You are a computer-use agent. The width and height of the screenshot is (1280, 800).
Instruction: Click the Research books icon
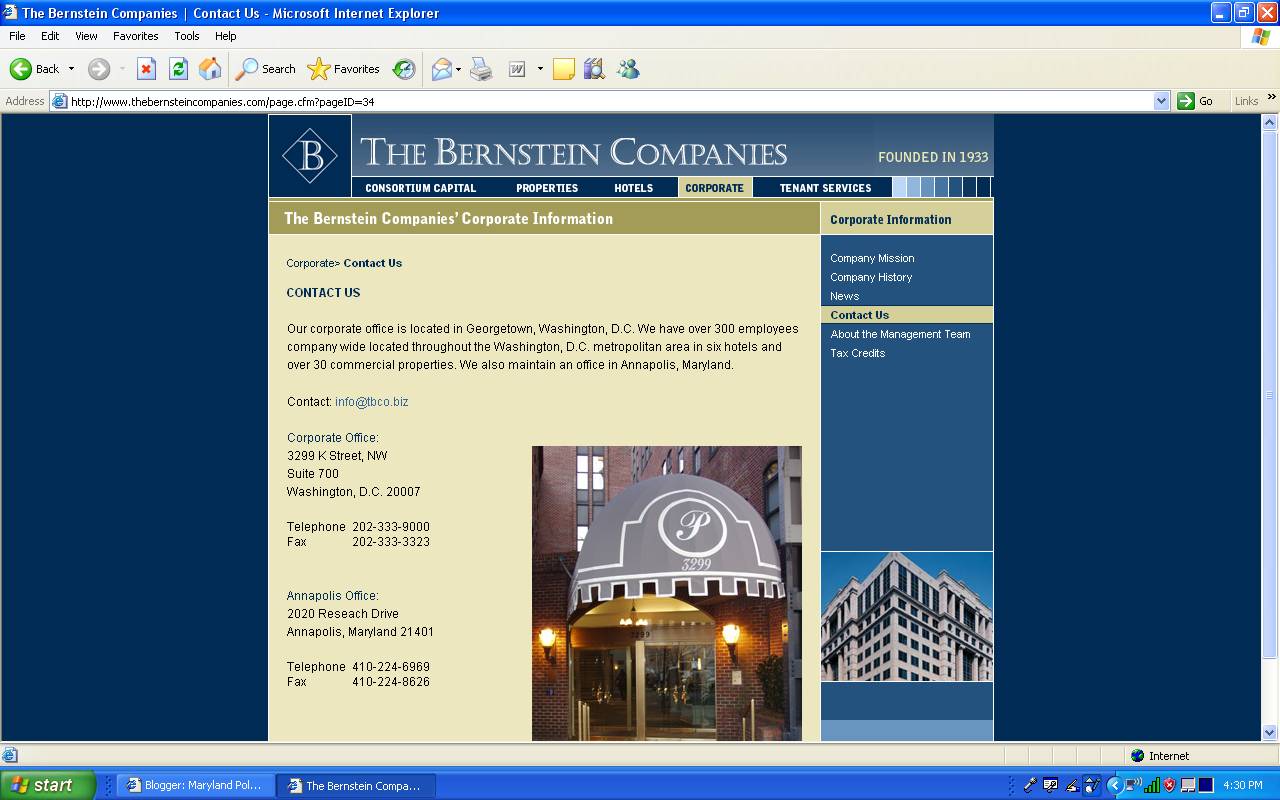point(595,69)
